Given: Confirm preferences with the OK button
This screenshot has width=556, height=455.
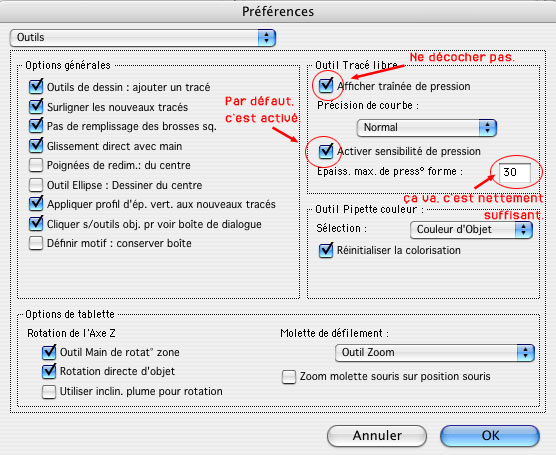Looking at the screenshot, I should point(490,436).
